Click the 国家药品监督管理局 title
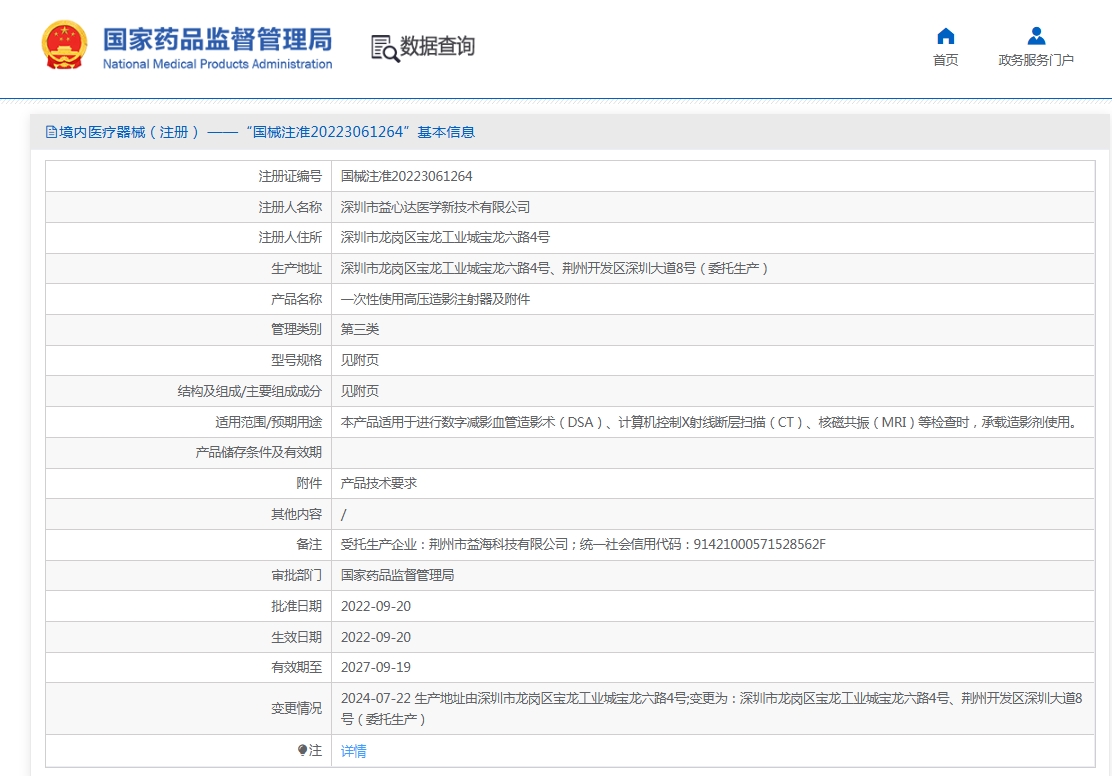Image resolution: width=1112 pixels, height=776 pixels. (x=218, y=40)
